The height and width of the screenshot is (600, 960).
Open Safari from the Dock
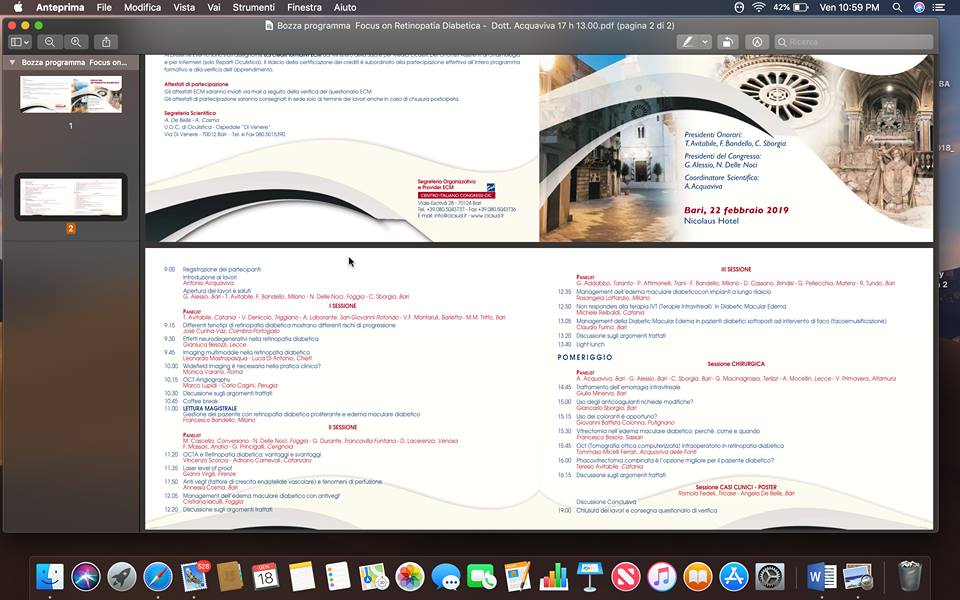click(x=158, y=576)
